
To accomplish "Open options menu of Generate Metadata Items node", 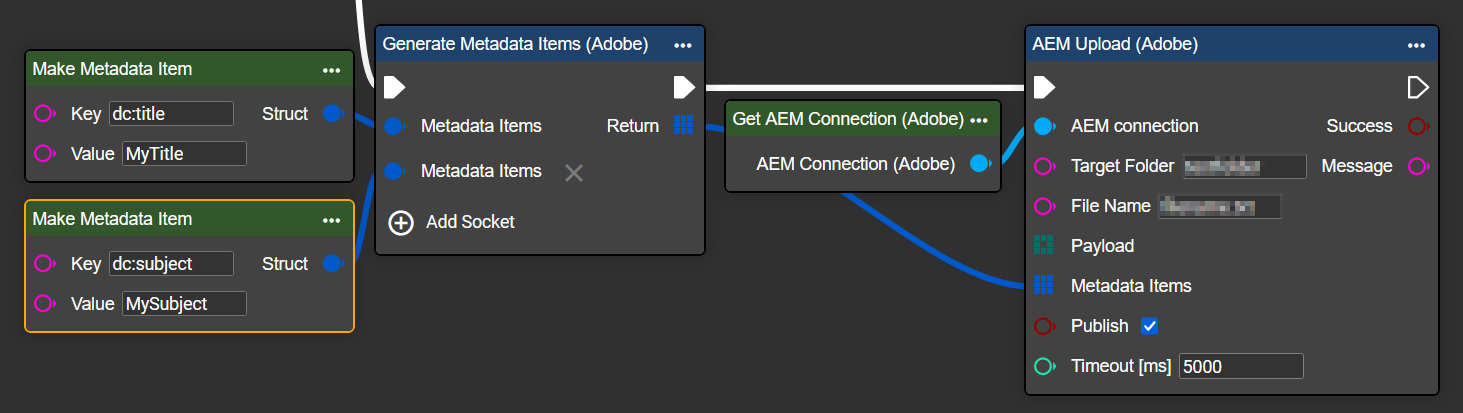I will [683, 45].
